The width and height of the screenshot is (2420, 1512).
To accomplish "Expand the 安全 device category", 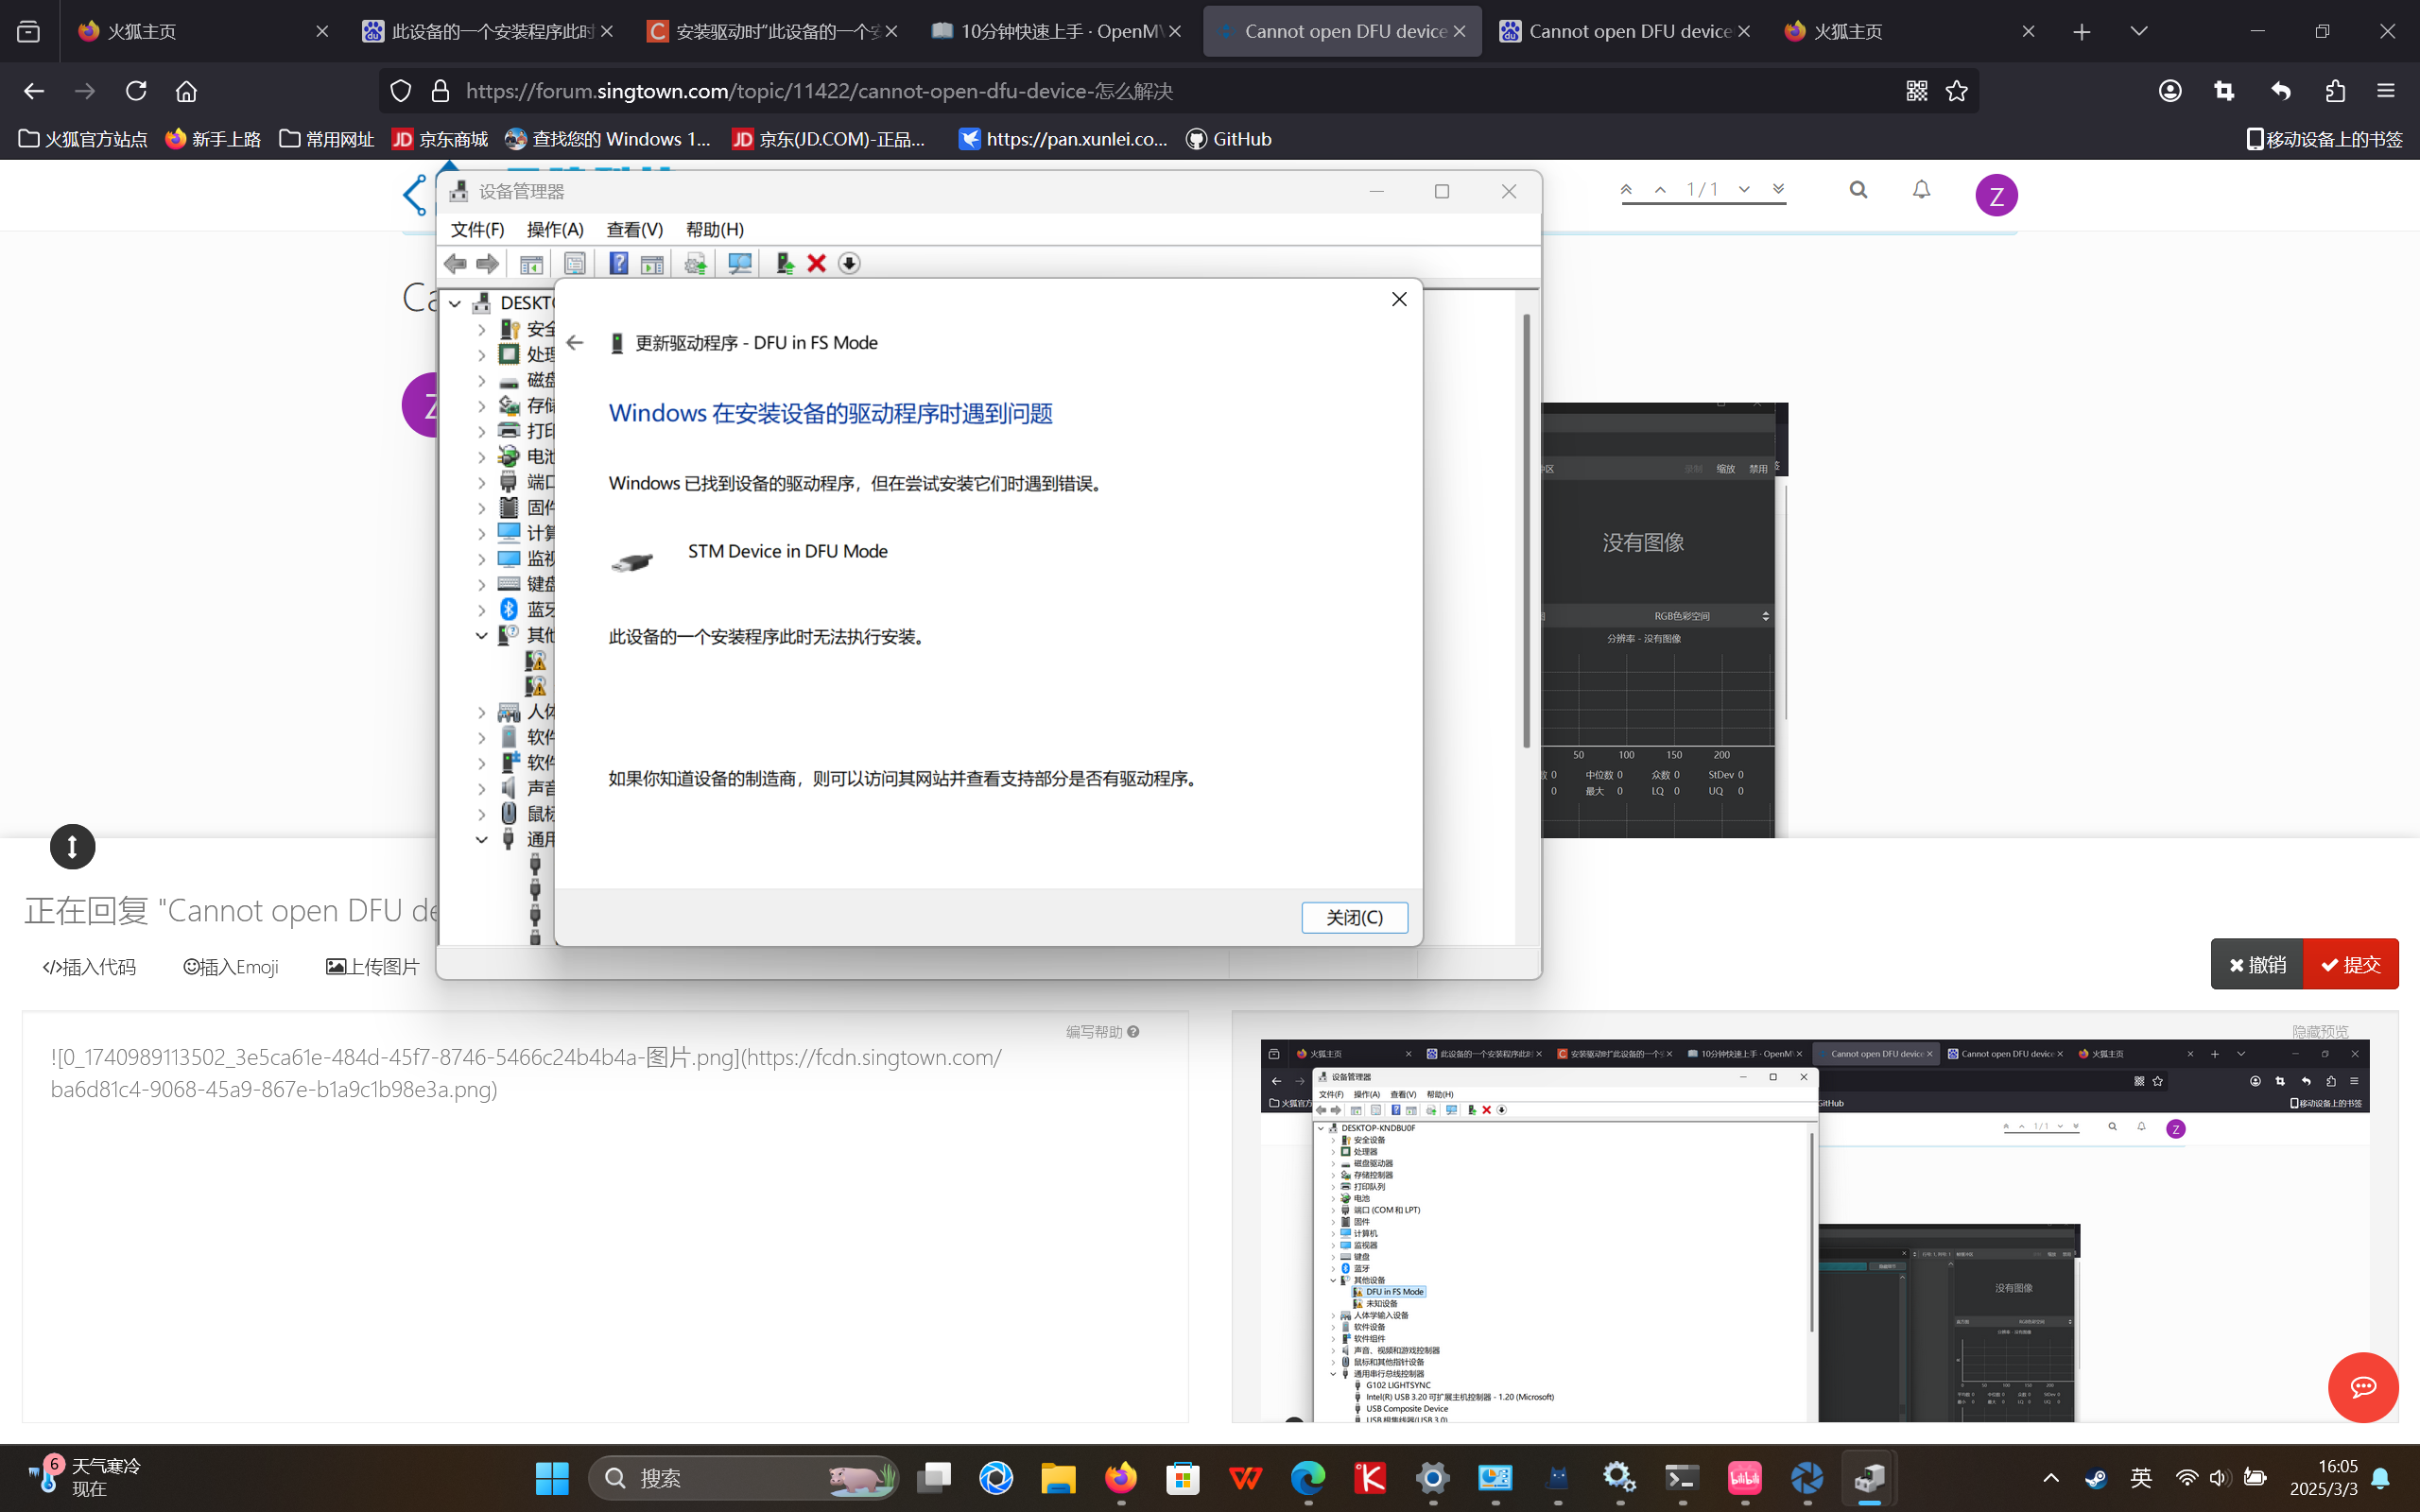I will tap(481, 329).
